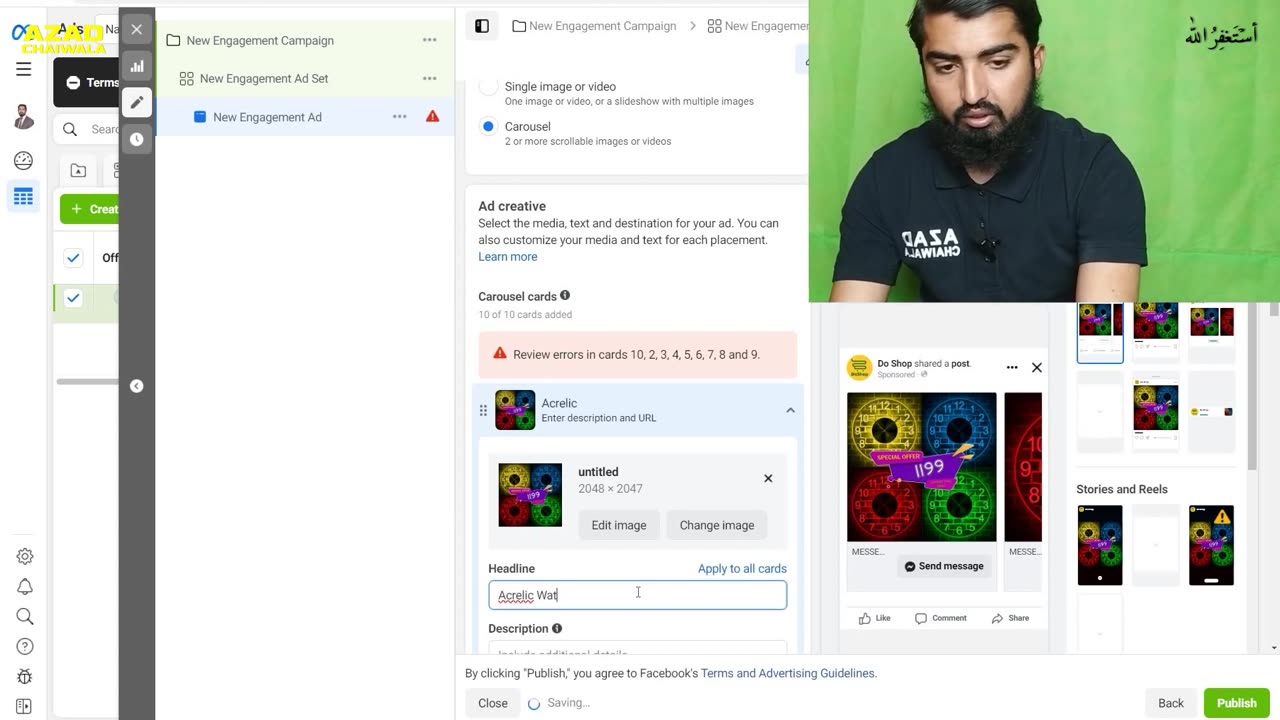Image resolution: width=1280 pixels, height=720 pixels.
Task: Apply headline to all cards
Action: [742, 568]
